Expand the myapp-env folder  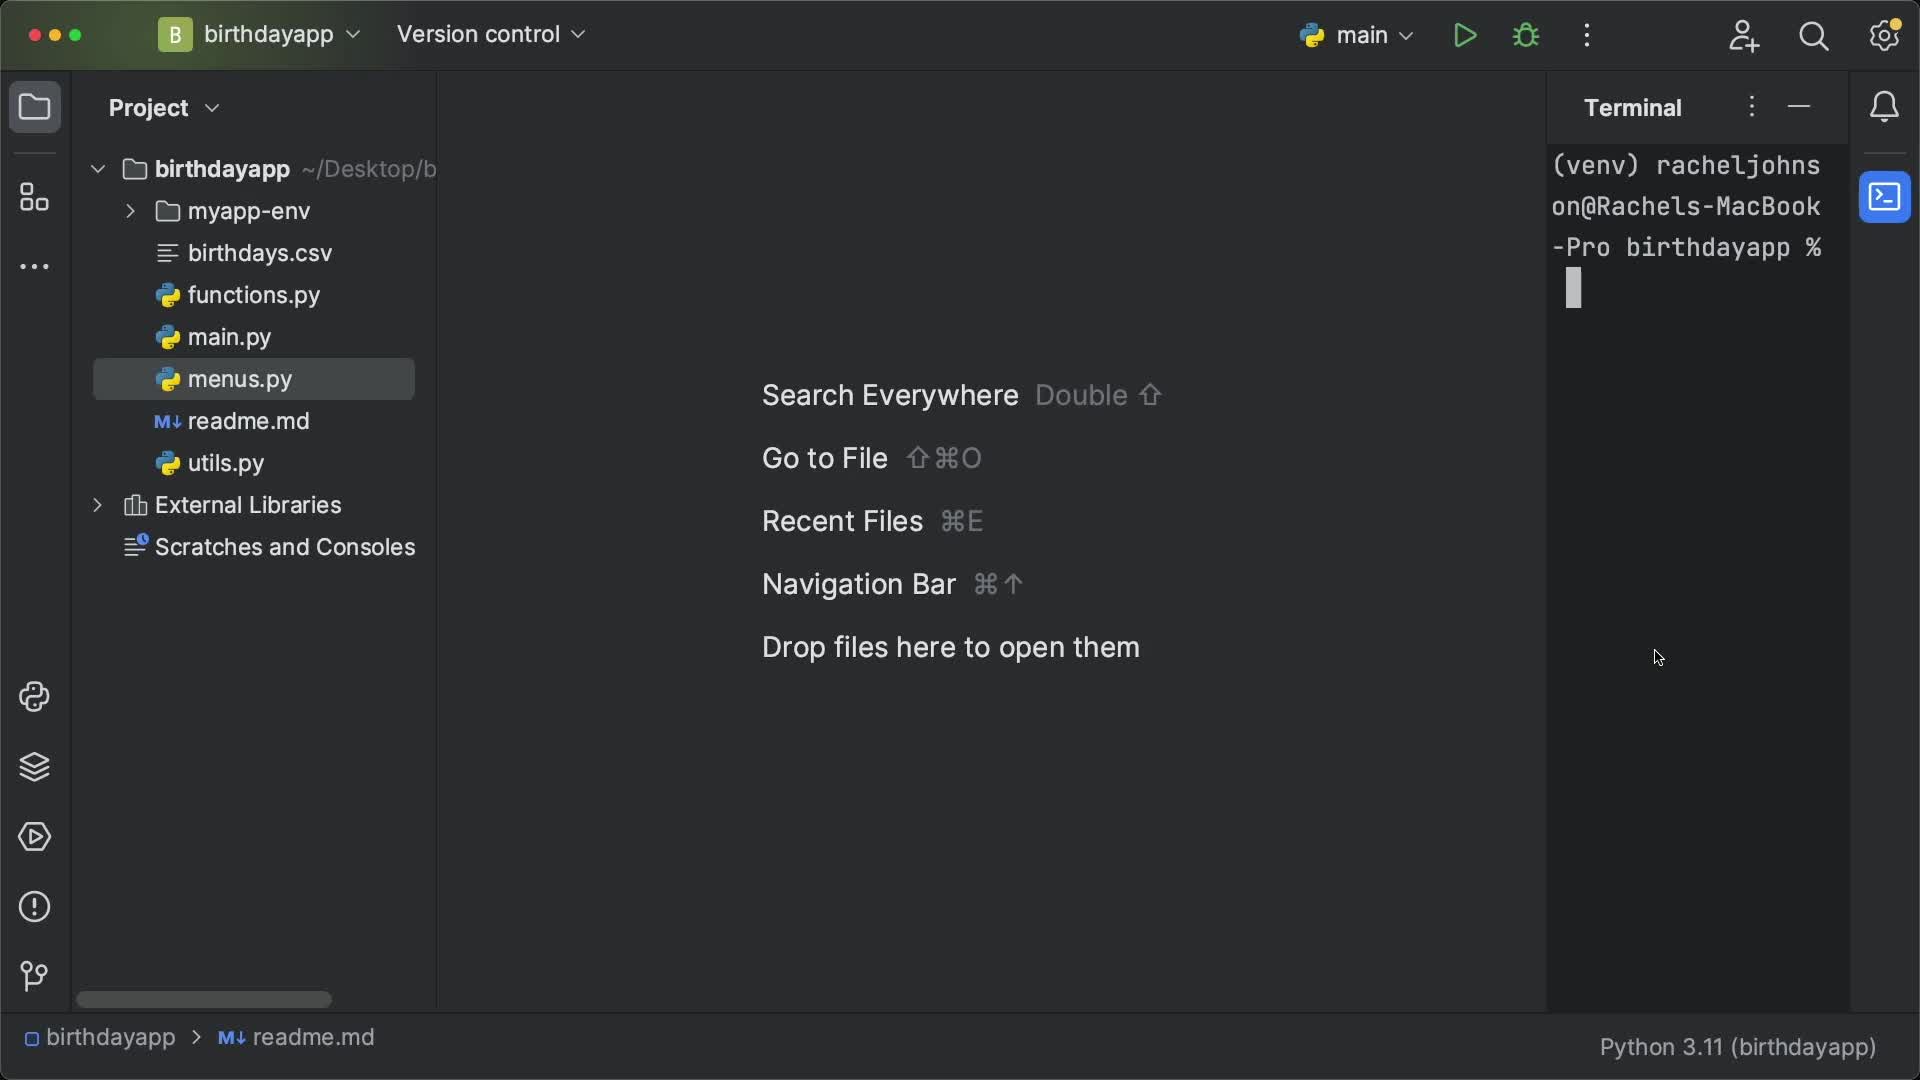(x=131, y=211)
